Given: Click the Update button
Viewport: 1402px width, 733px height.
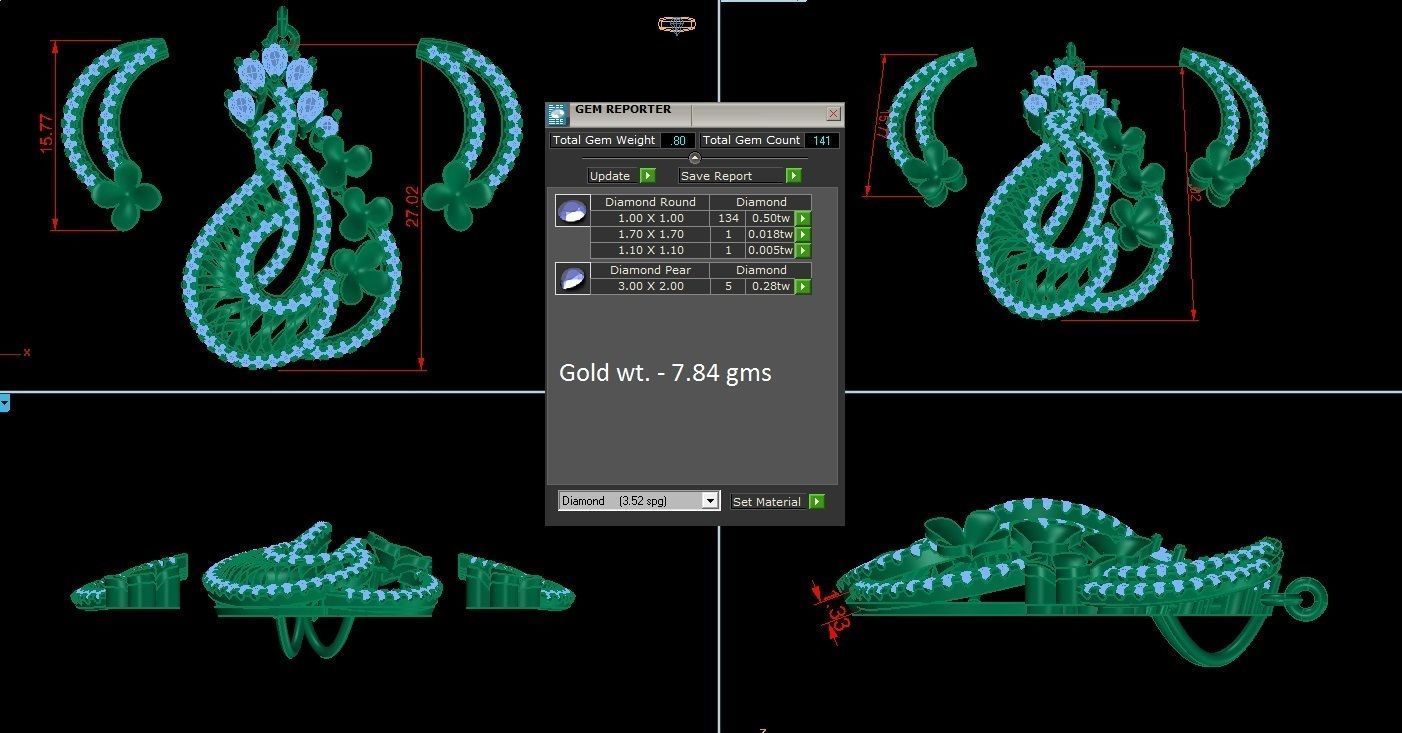Looking at the screenshot, I should (x=613, y=176).
